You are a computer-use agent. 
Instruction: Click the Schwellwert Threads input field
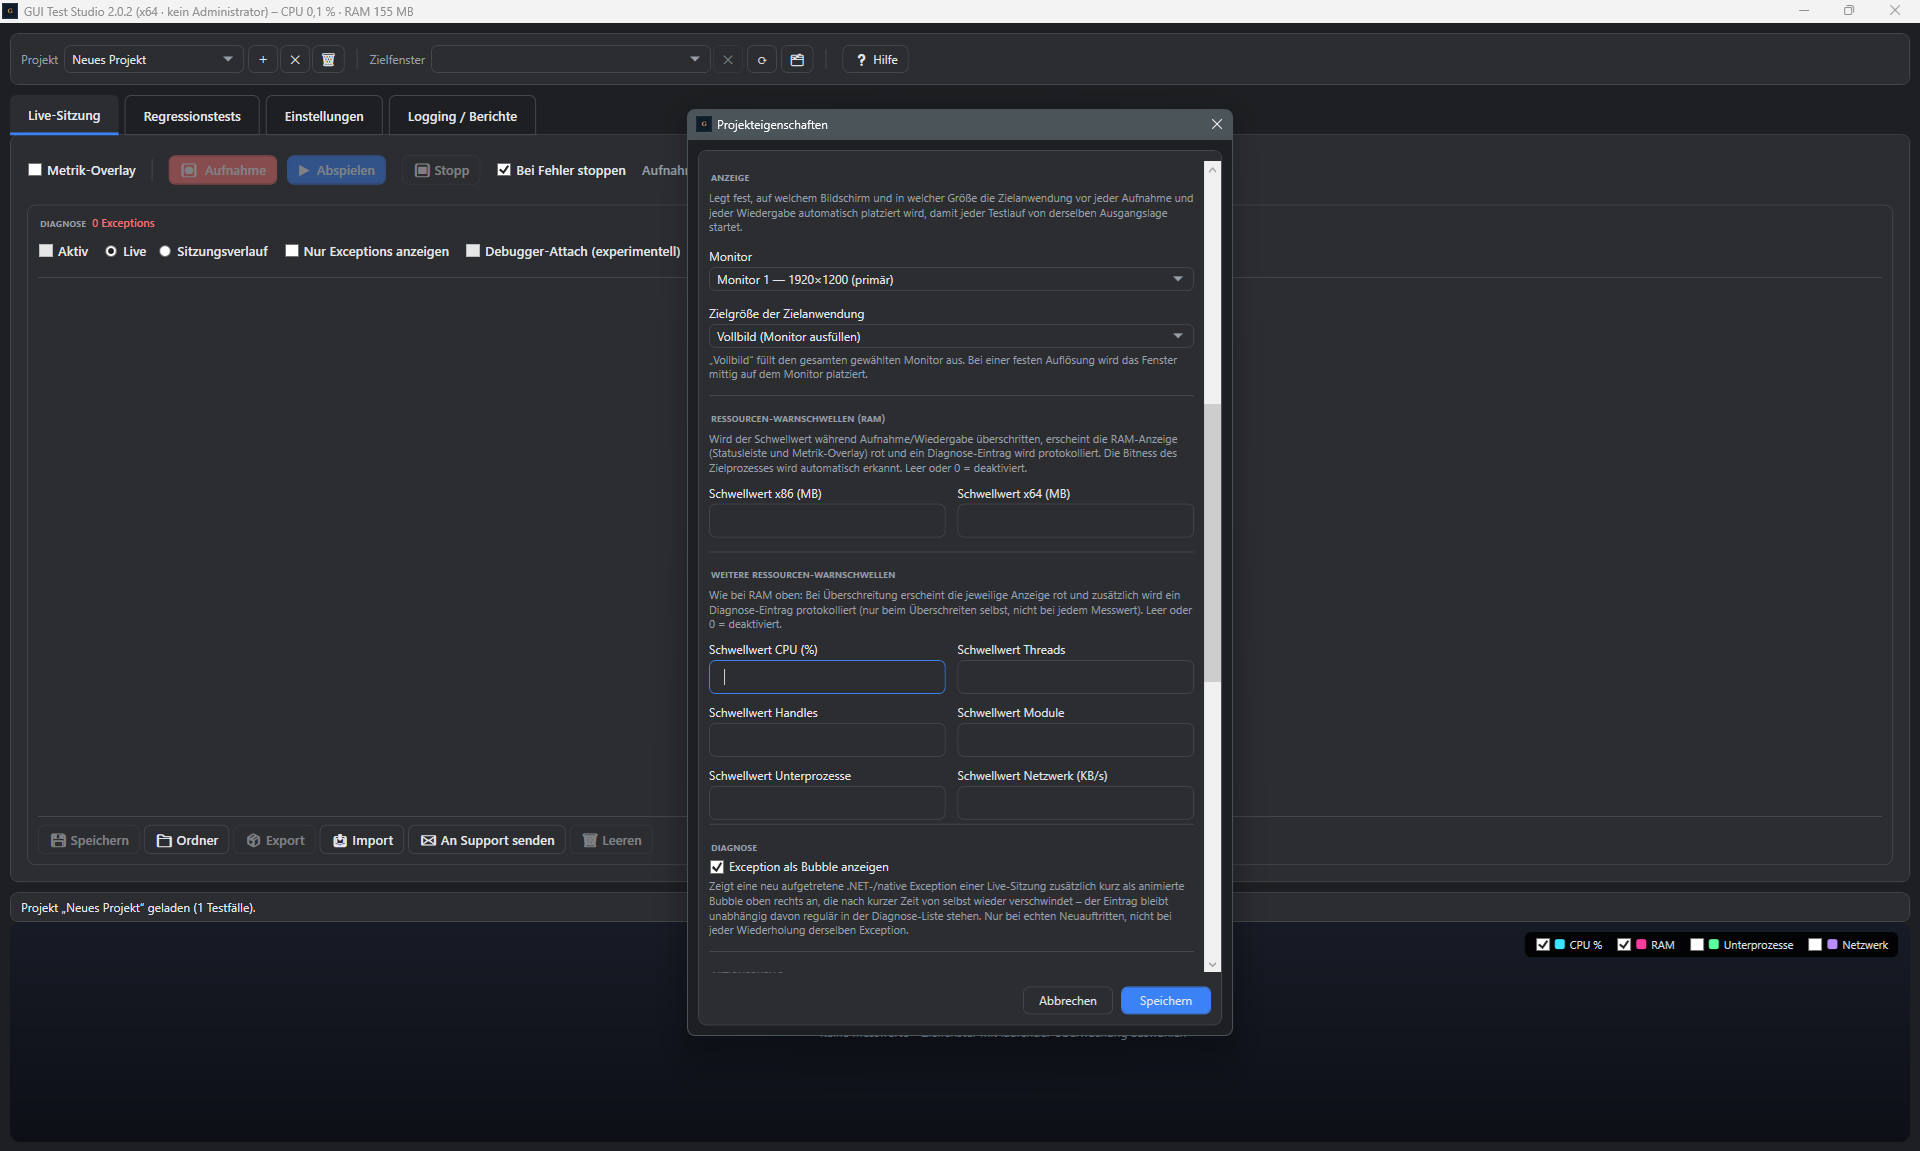[x=1075, y=677]
